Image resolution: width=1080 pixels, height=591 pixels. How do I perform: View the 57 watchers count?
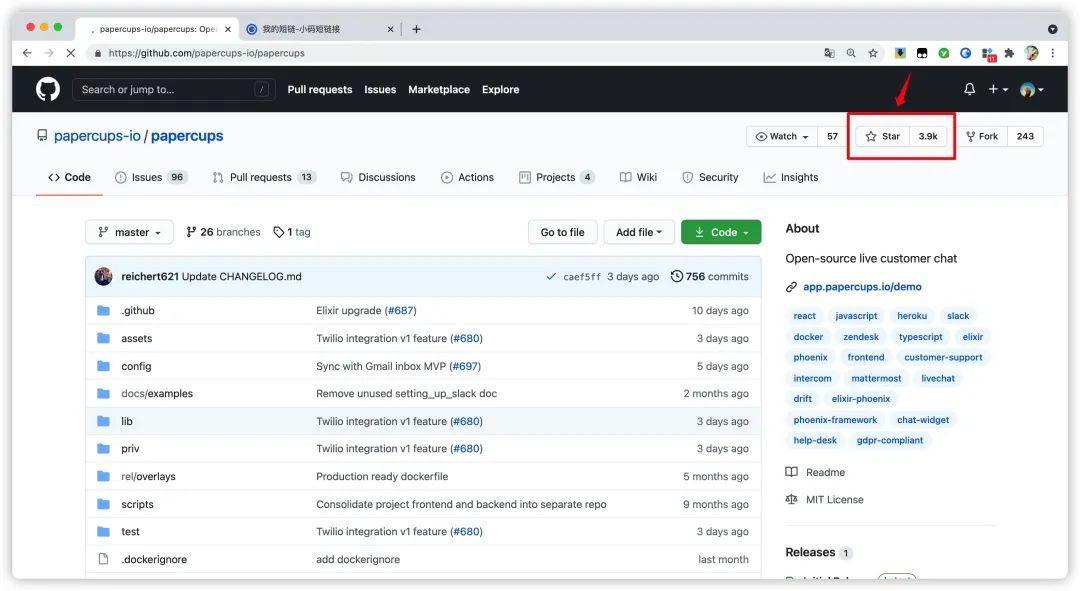click(832, 136)
